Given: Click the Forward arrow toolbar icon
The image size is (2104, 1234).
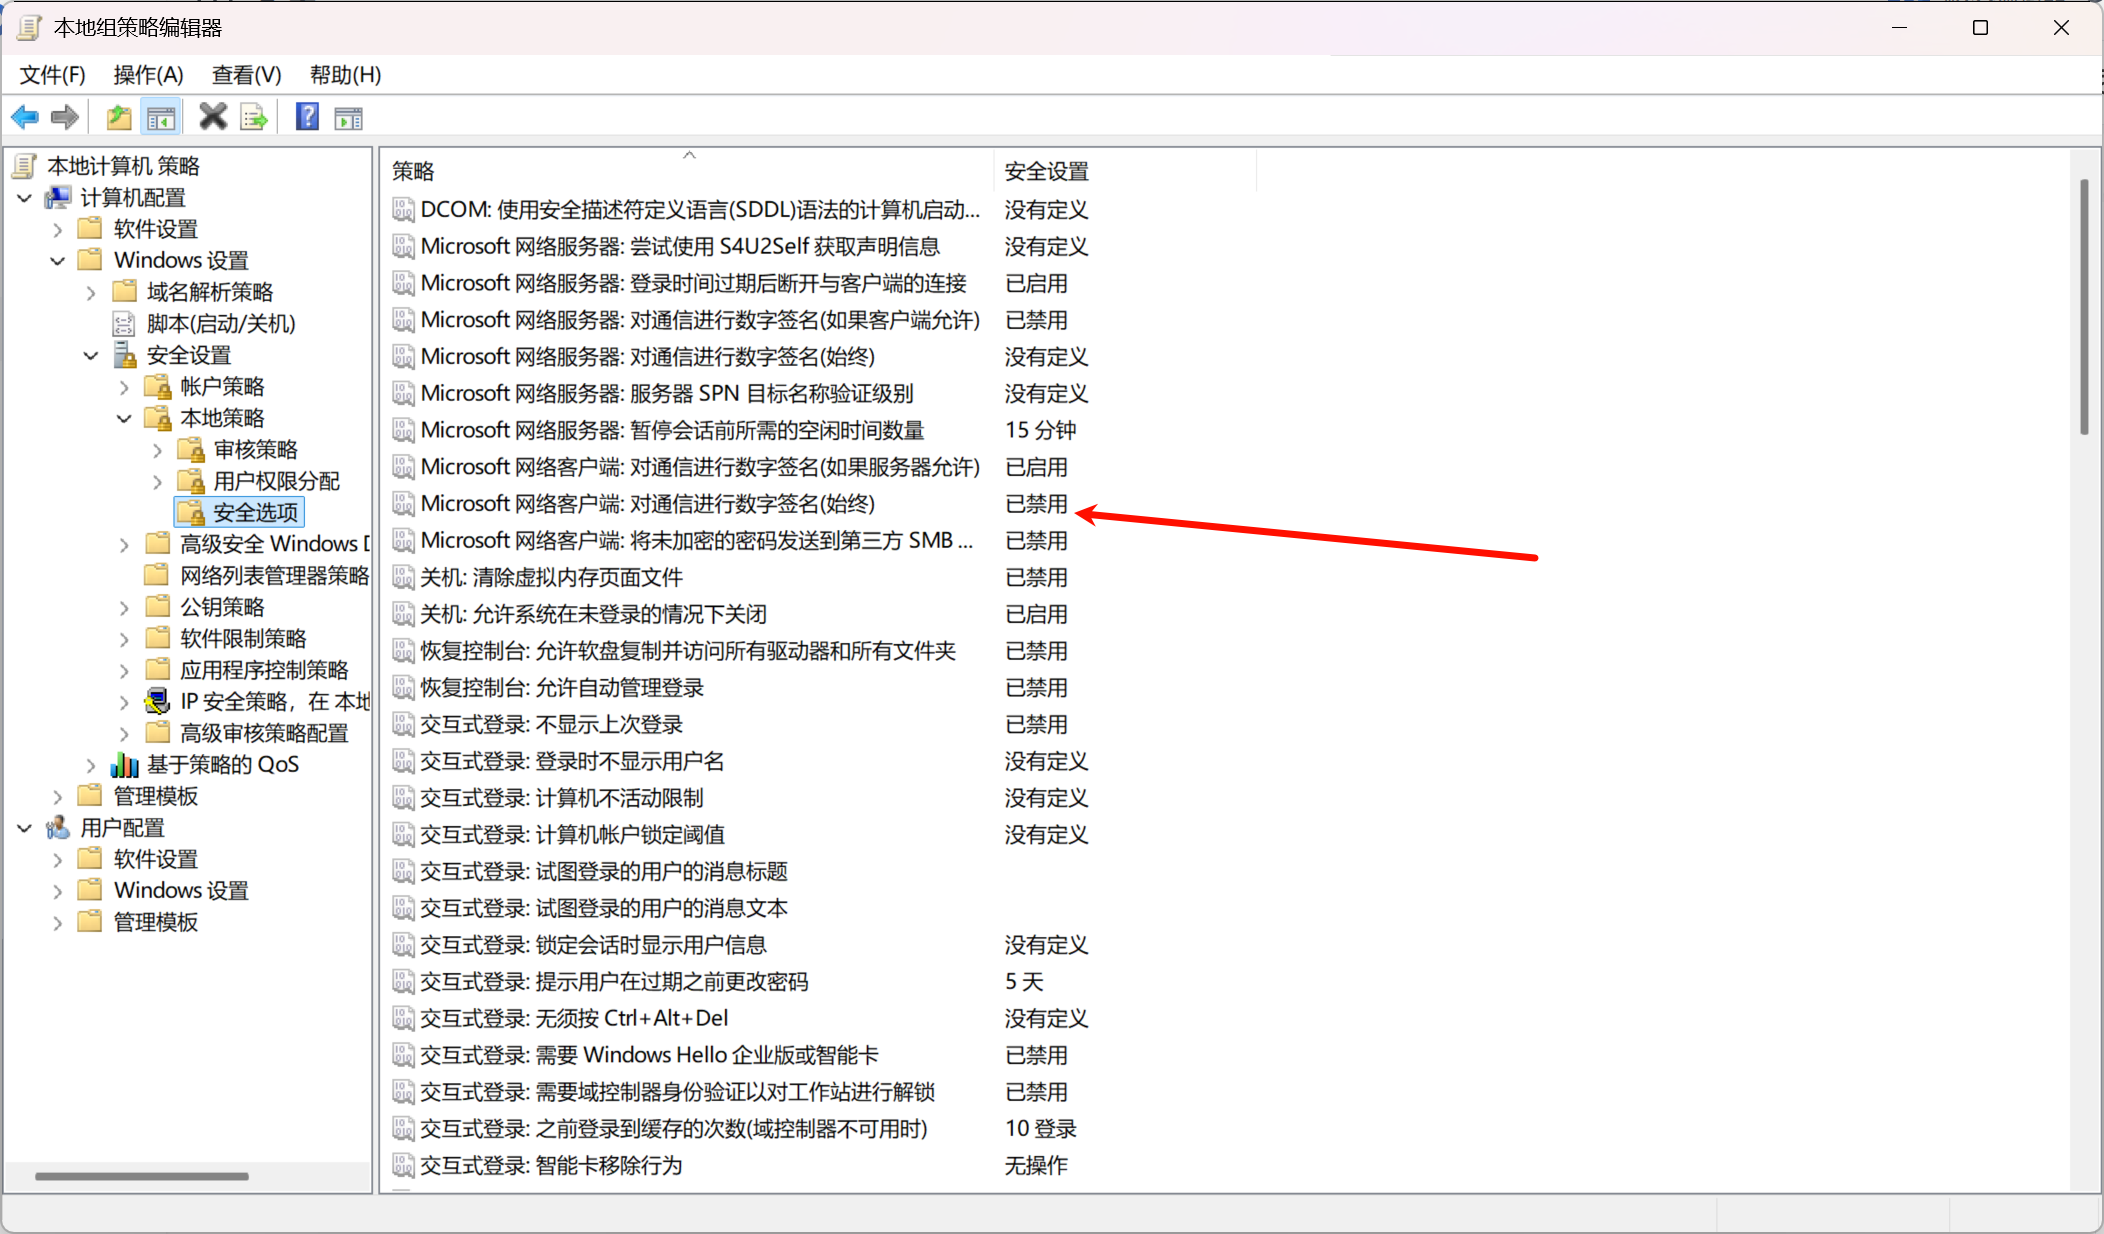Looking at the screenshot, I should click(65, 118).
